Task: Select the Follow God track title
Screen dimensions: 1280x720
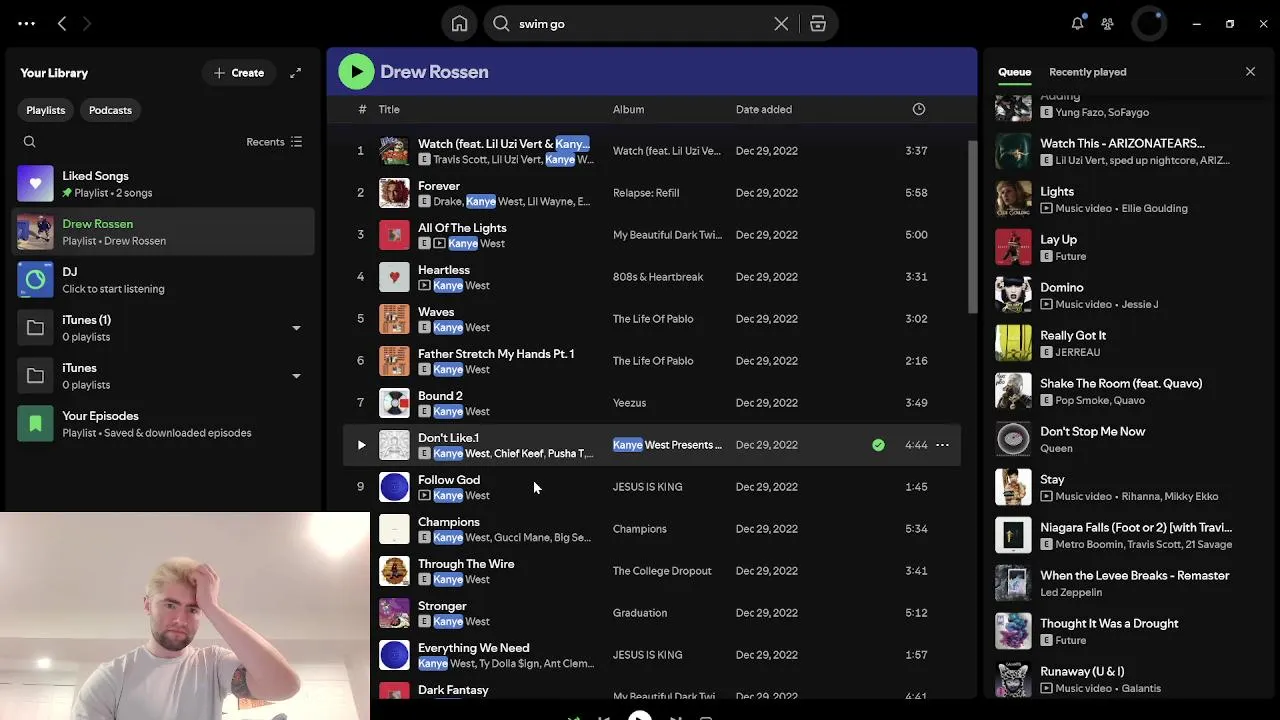Action: (x=449, y=480)
